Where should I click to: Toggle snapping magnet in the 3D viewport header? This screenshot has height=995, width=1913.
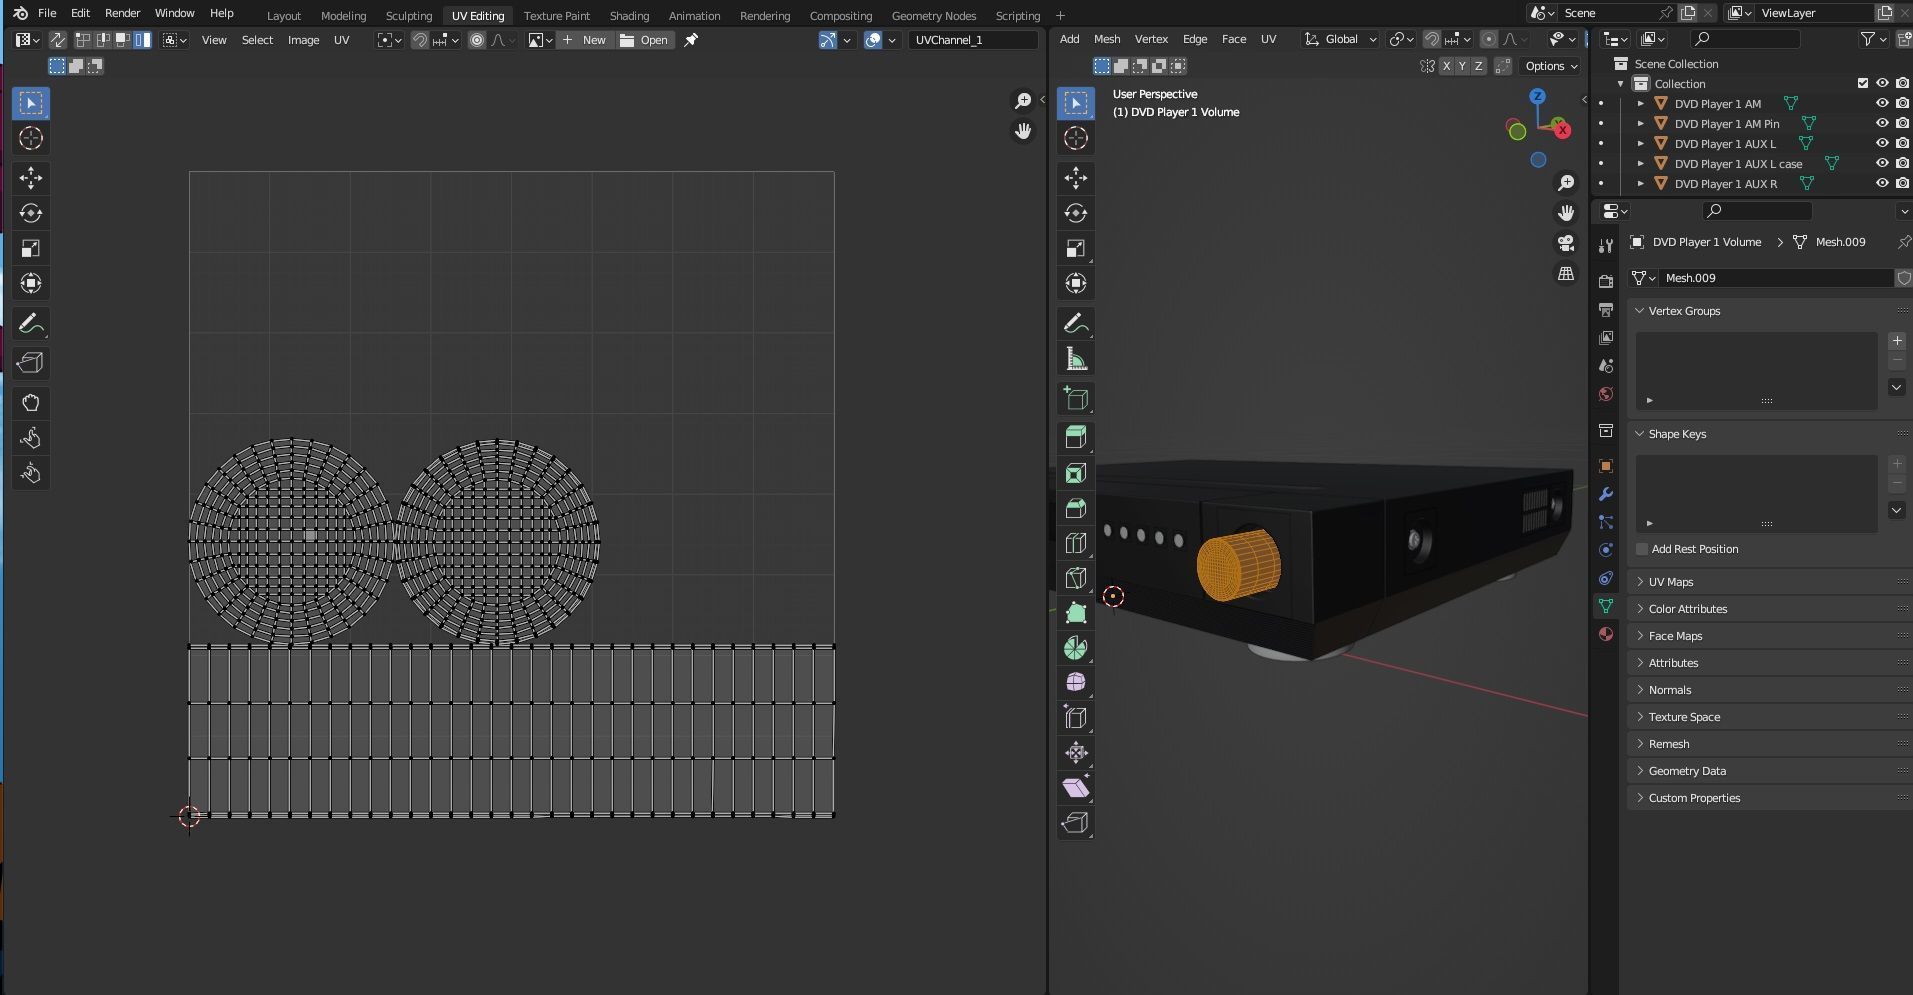point(1432,39)
